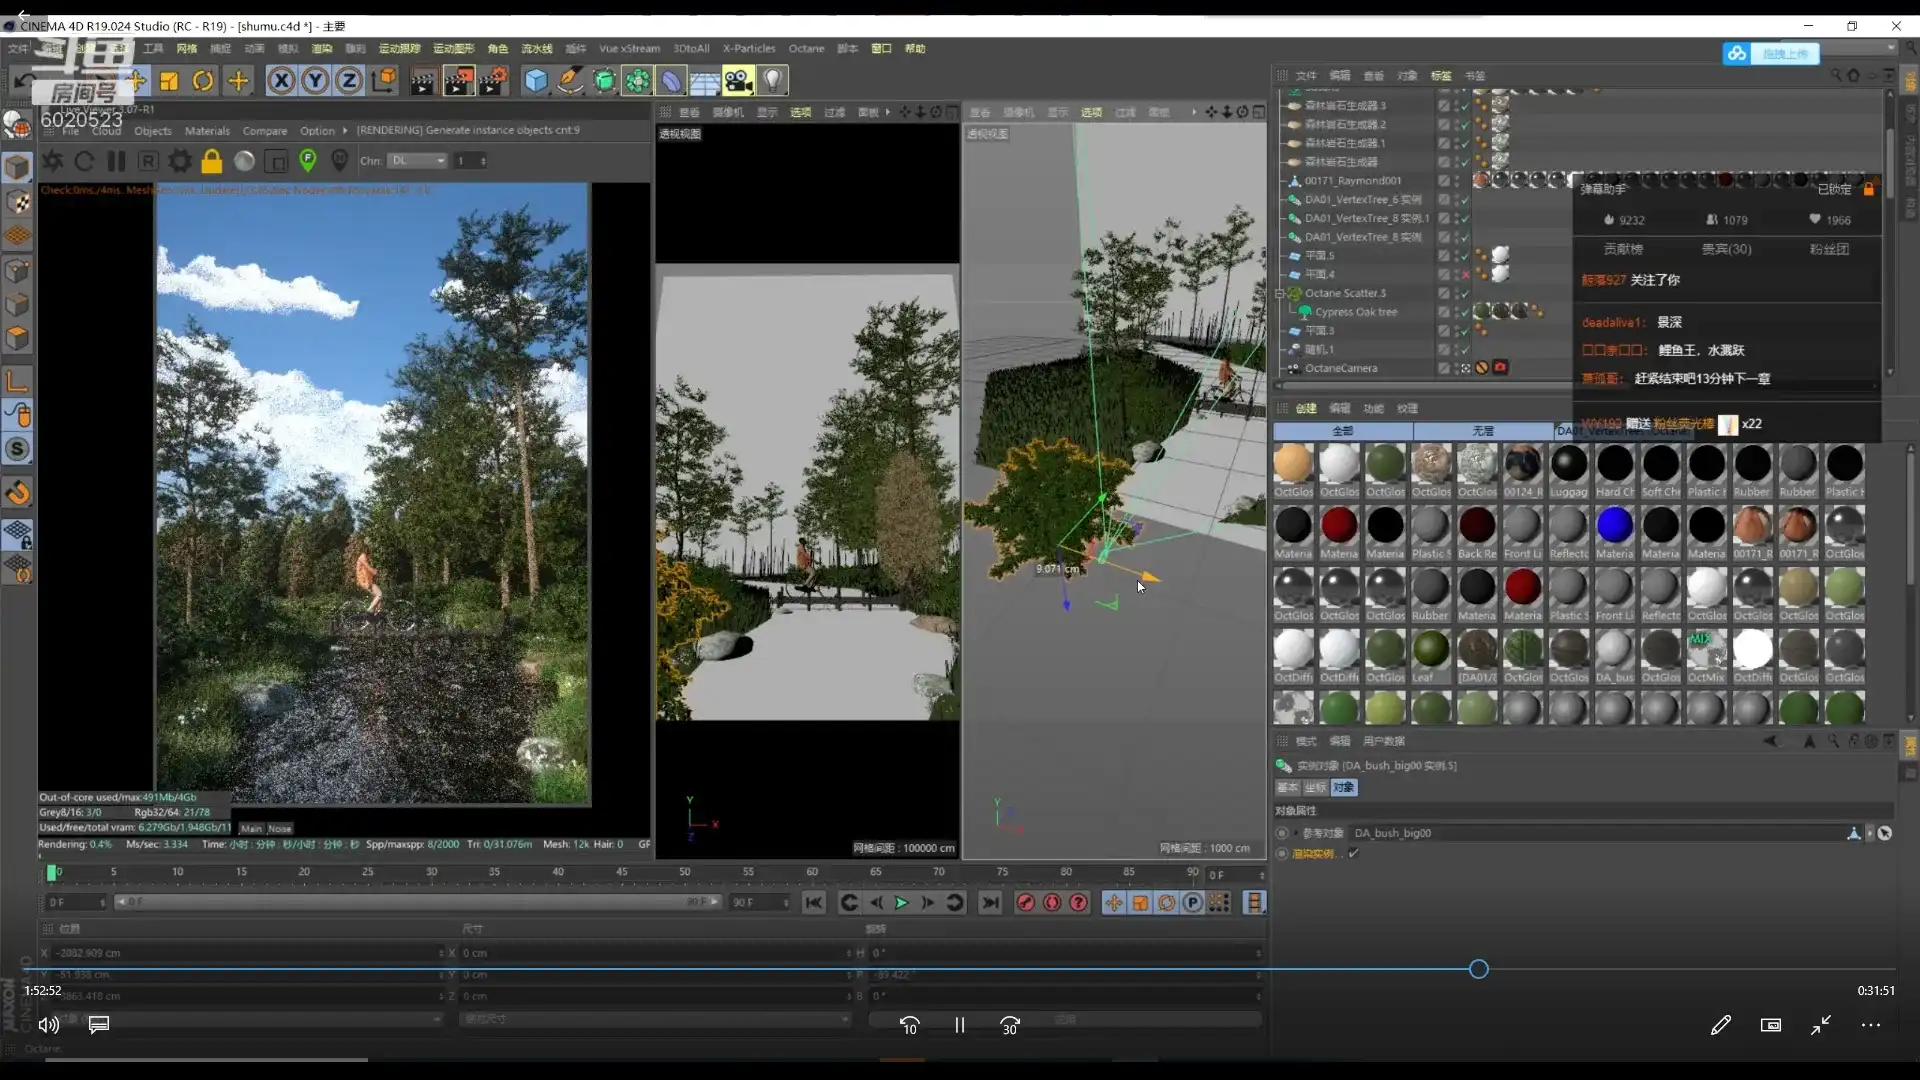Click the green pick focus icon
Image resolution: width=1920 pixels, height=1080 pixels.
point(308,160)
